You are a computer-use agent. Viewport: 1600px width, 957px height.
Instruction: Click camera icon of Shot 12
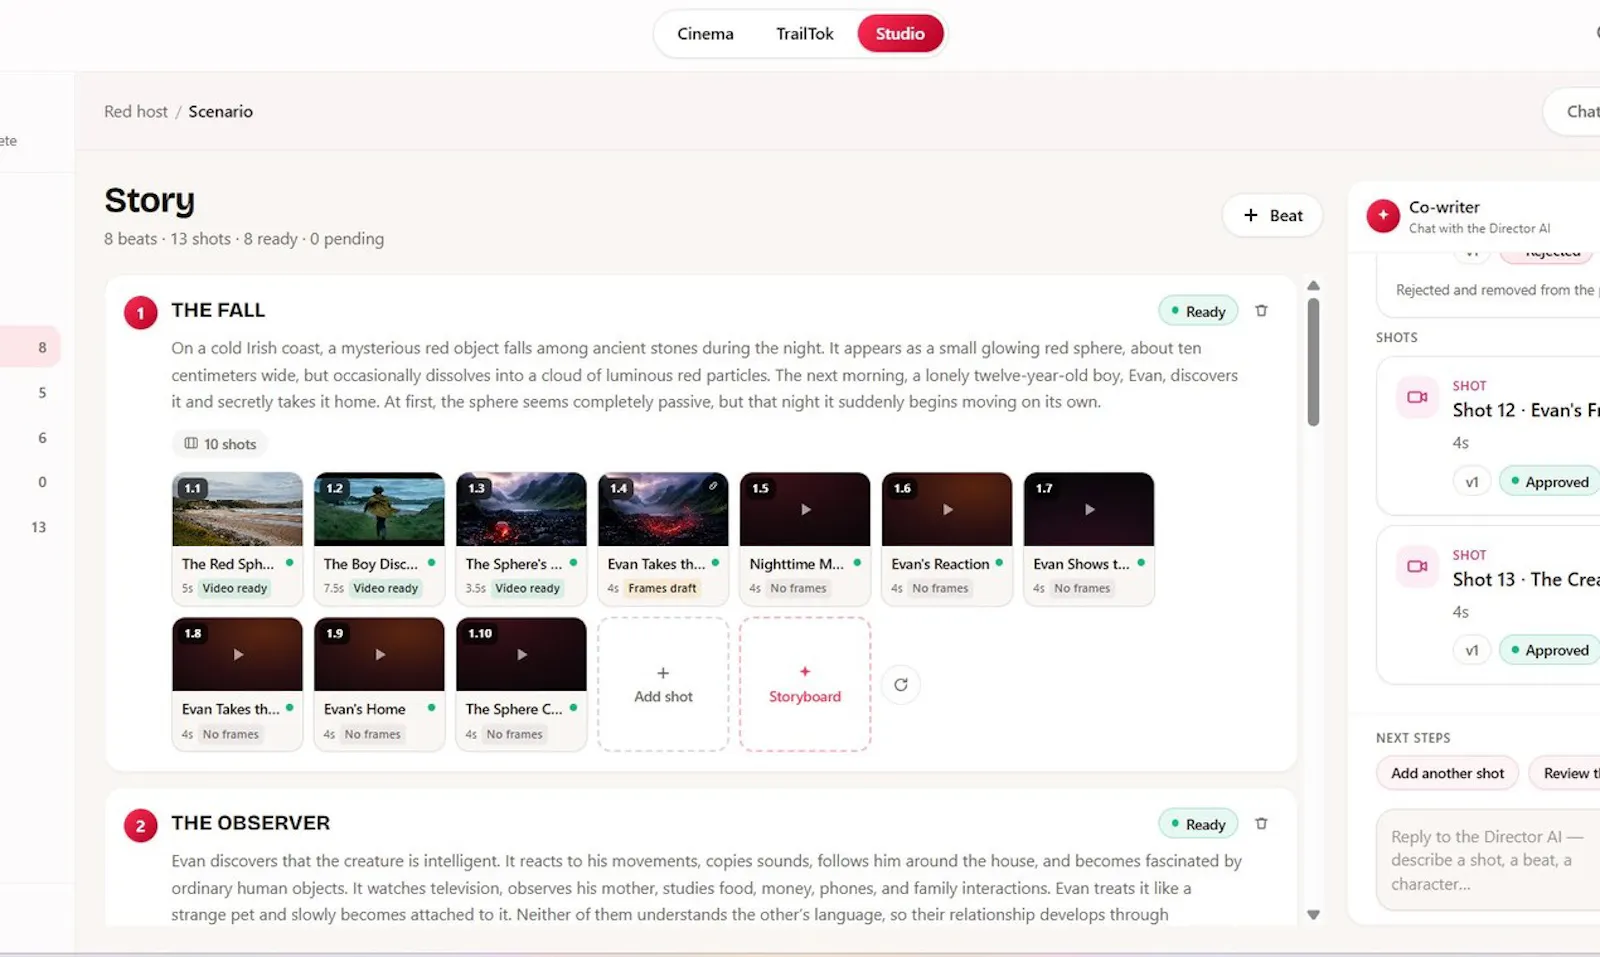(1417, 397)
